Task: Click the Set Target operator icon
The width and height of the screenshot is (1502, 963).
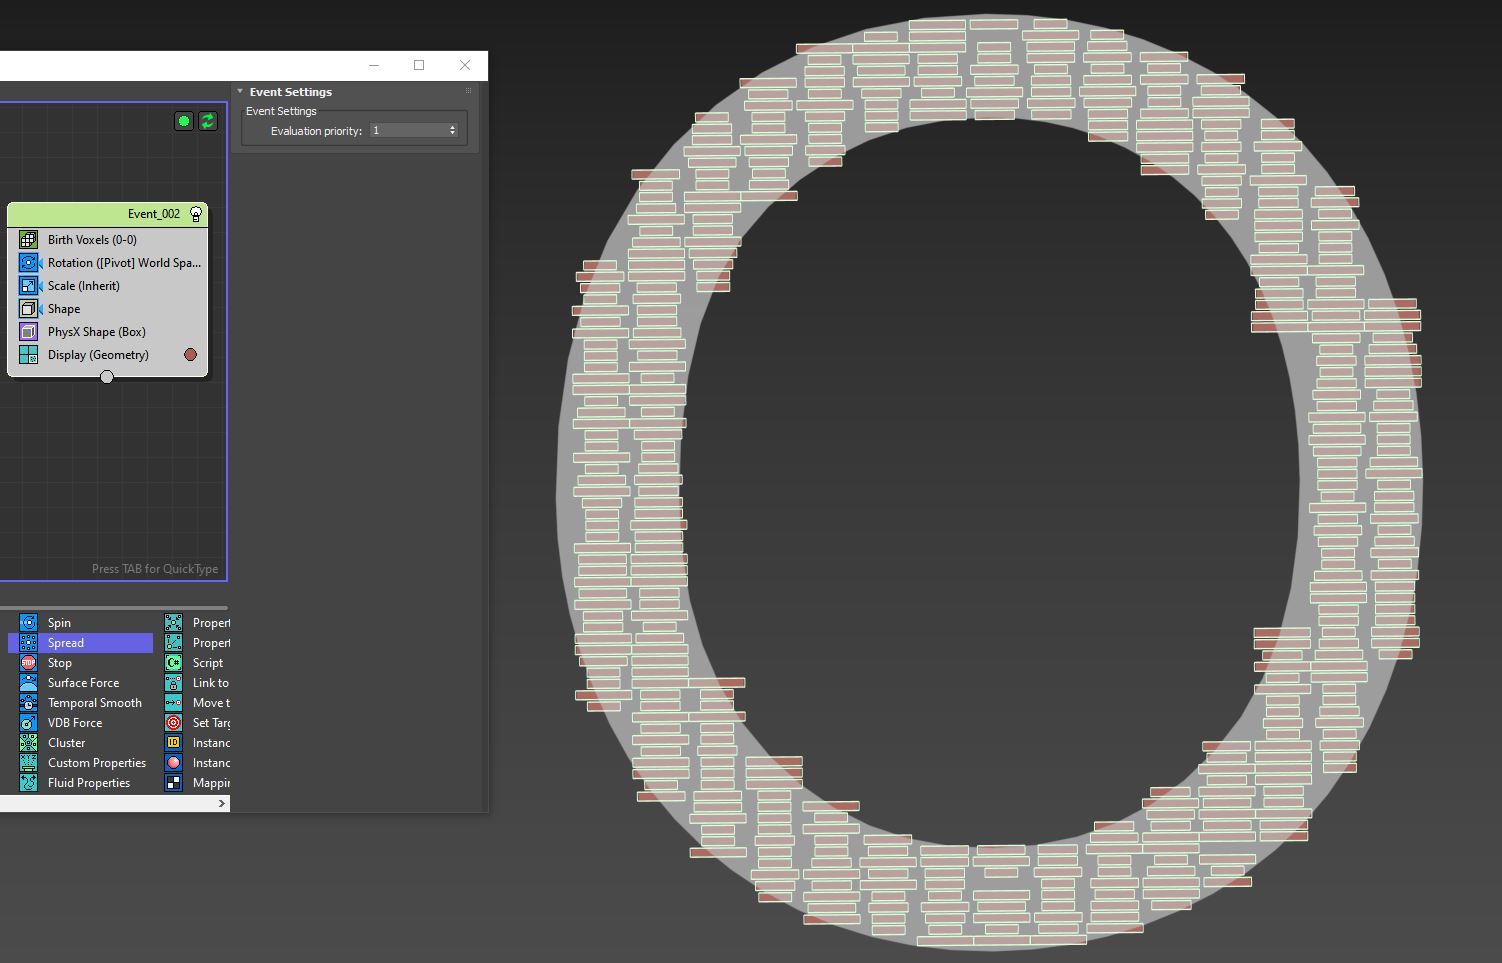Action: coord(173,723)
